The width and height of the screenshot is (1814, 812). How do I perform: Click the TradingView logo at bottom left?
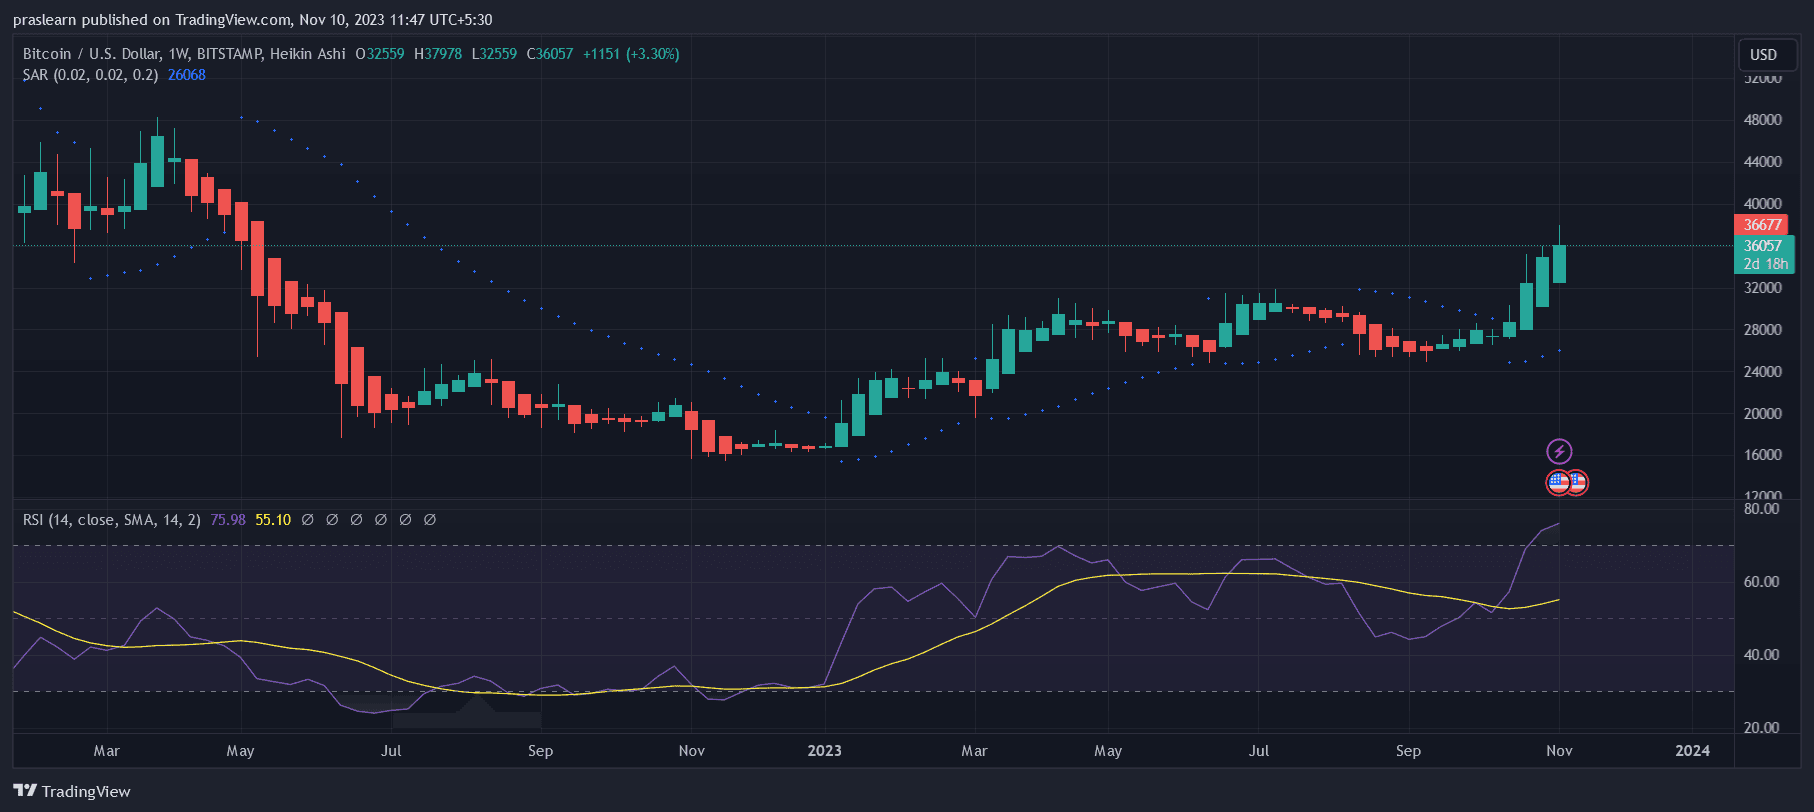tap(72, 791)
